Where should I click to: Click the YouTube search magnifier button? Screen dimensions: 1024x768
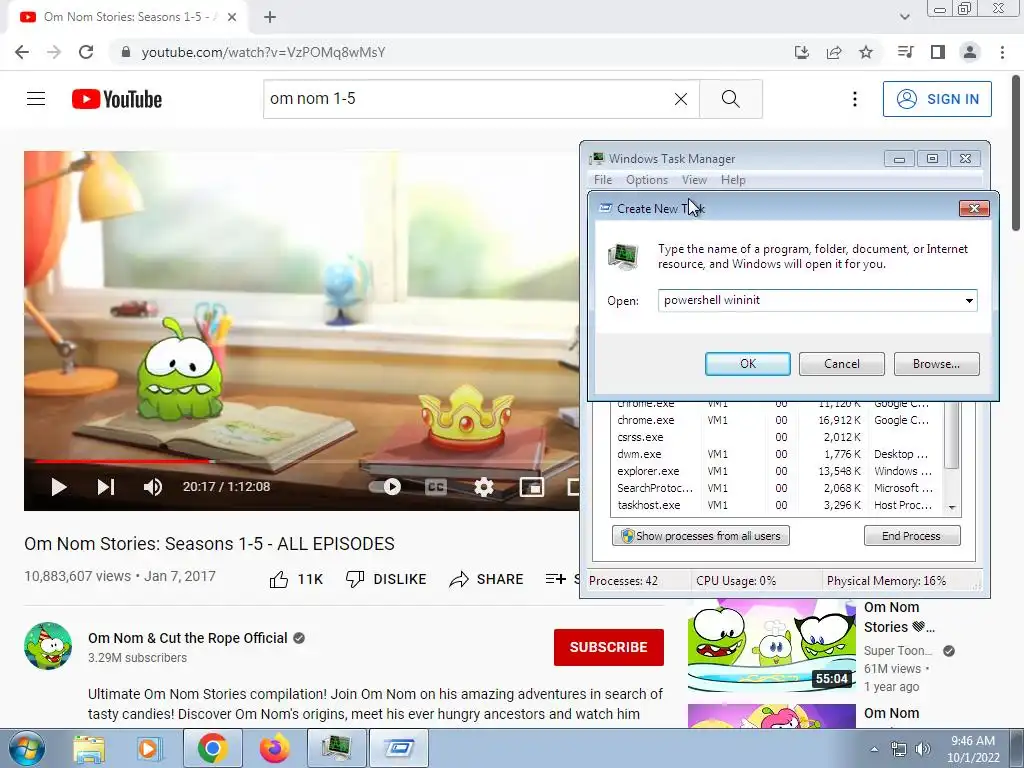coord(731,99)
